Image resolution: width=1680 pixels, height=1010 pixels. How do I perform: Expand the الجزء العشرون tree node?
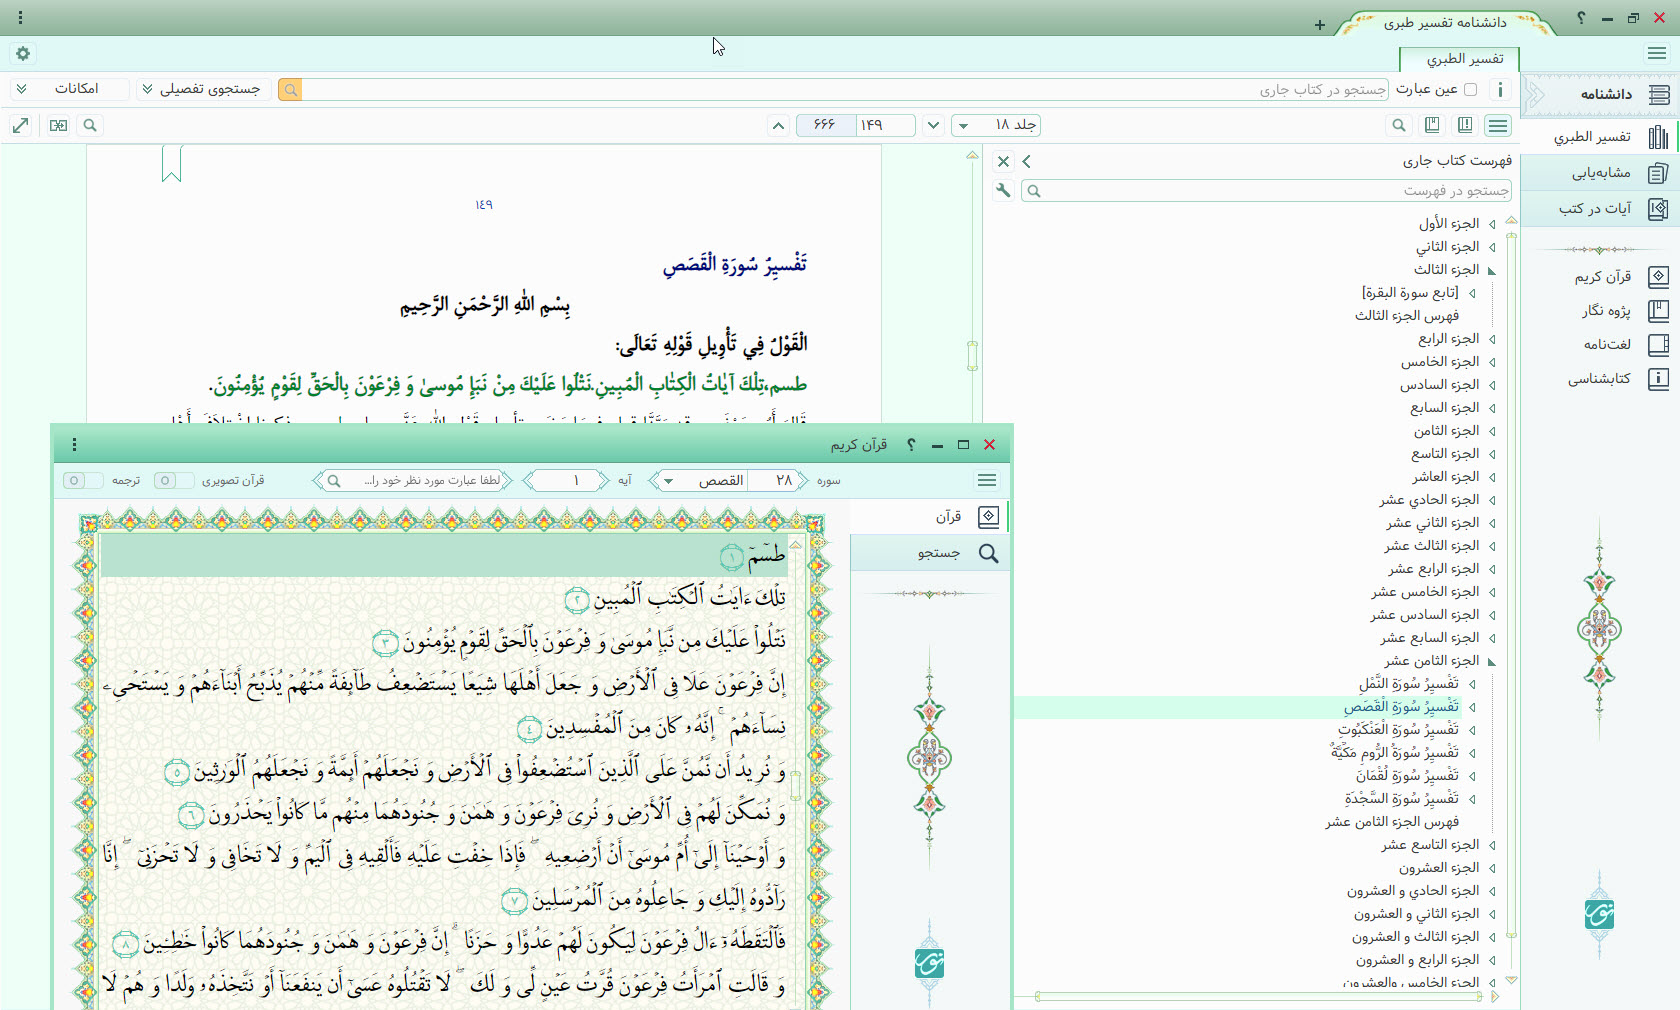pyautogui.click(x=1492, y=868)
